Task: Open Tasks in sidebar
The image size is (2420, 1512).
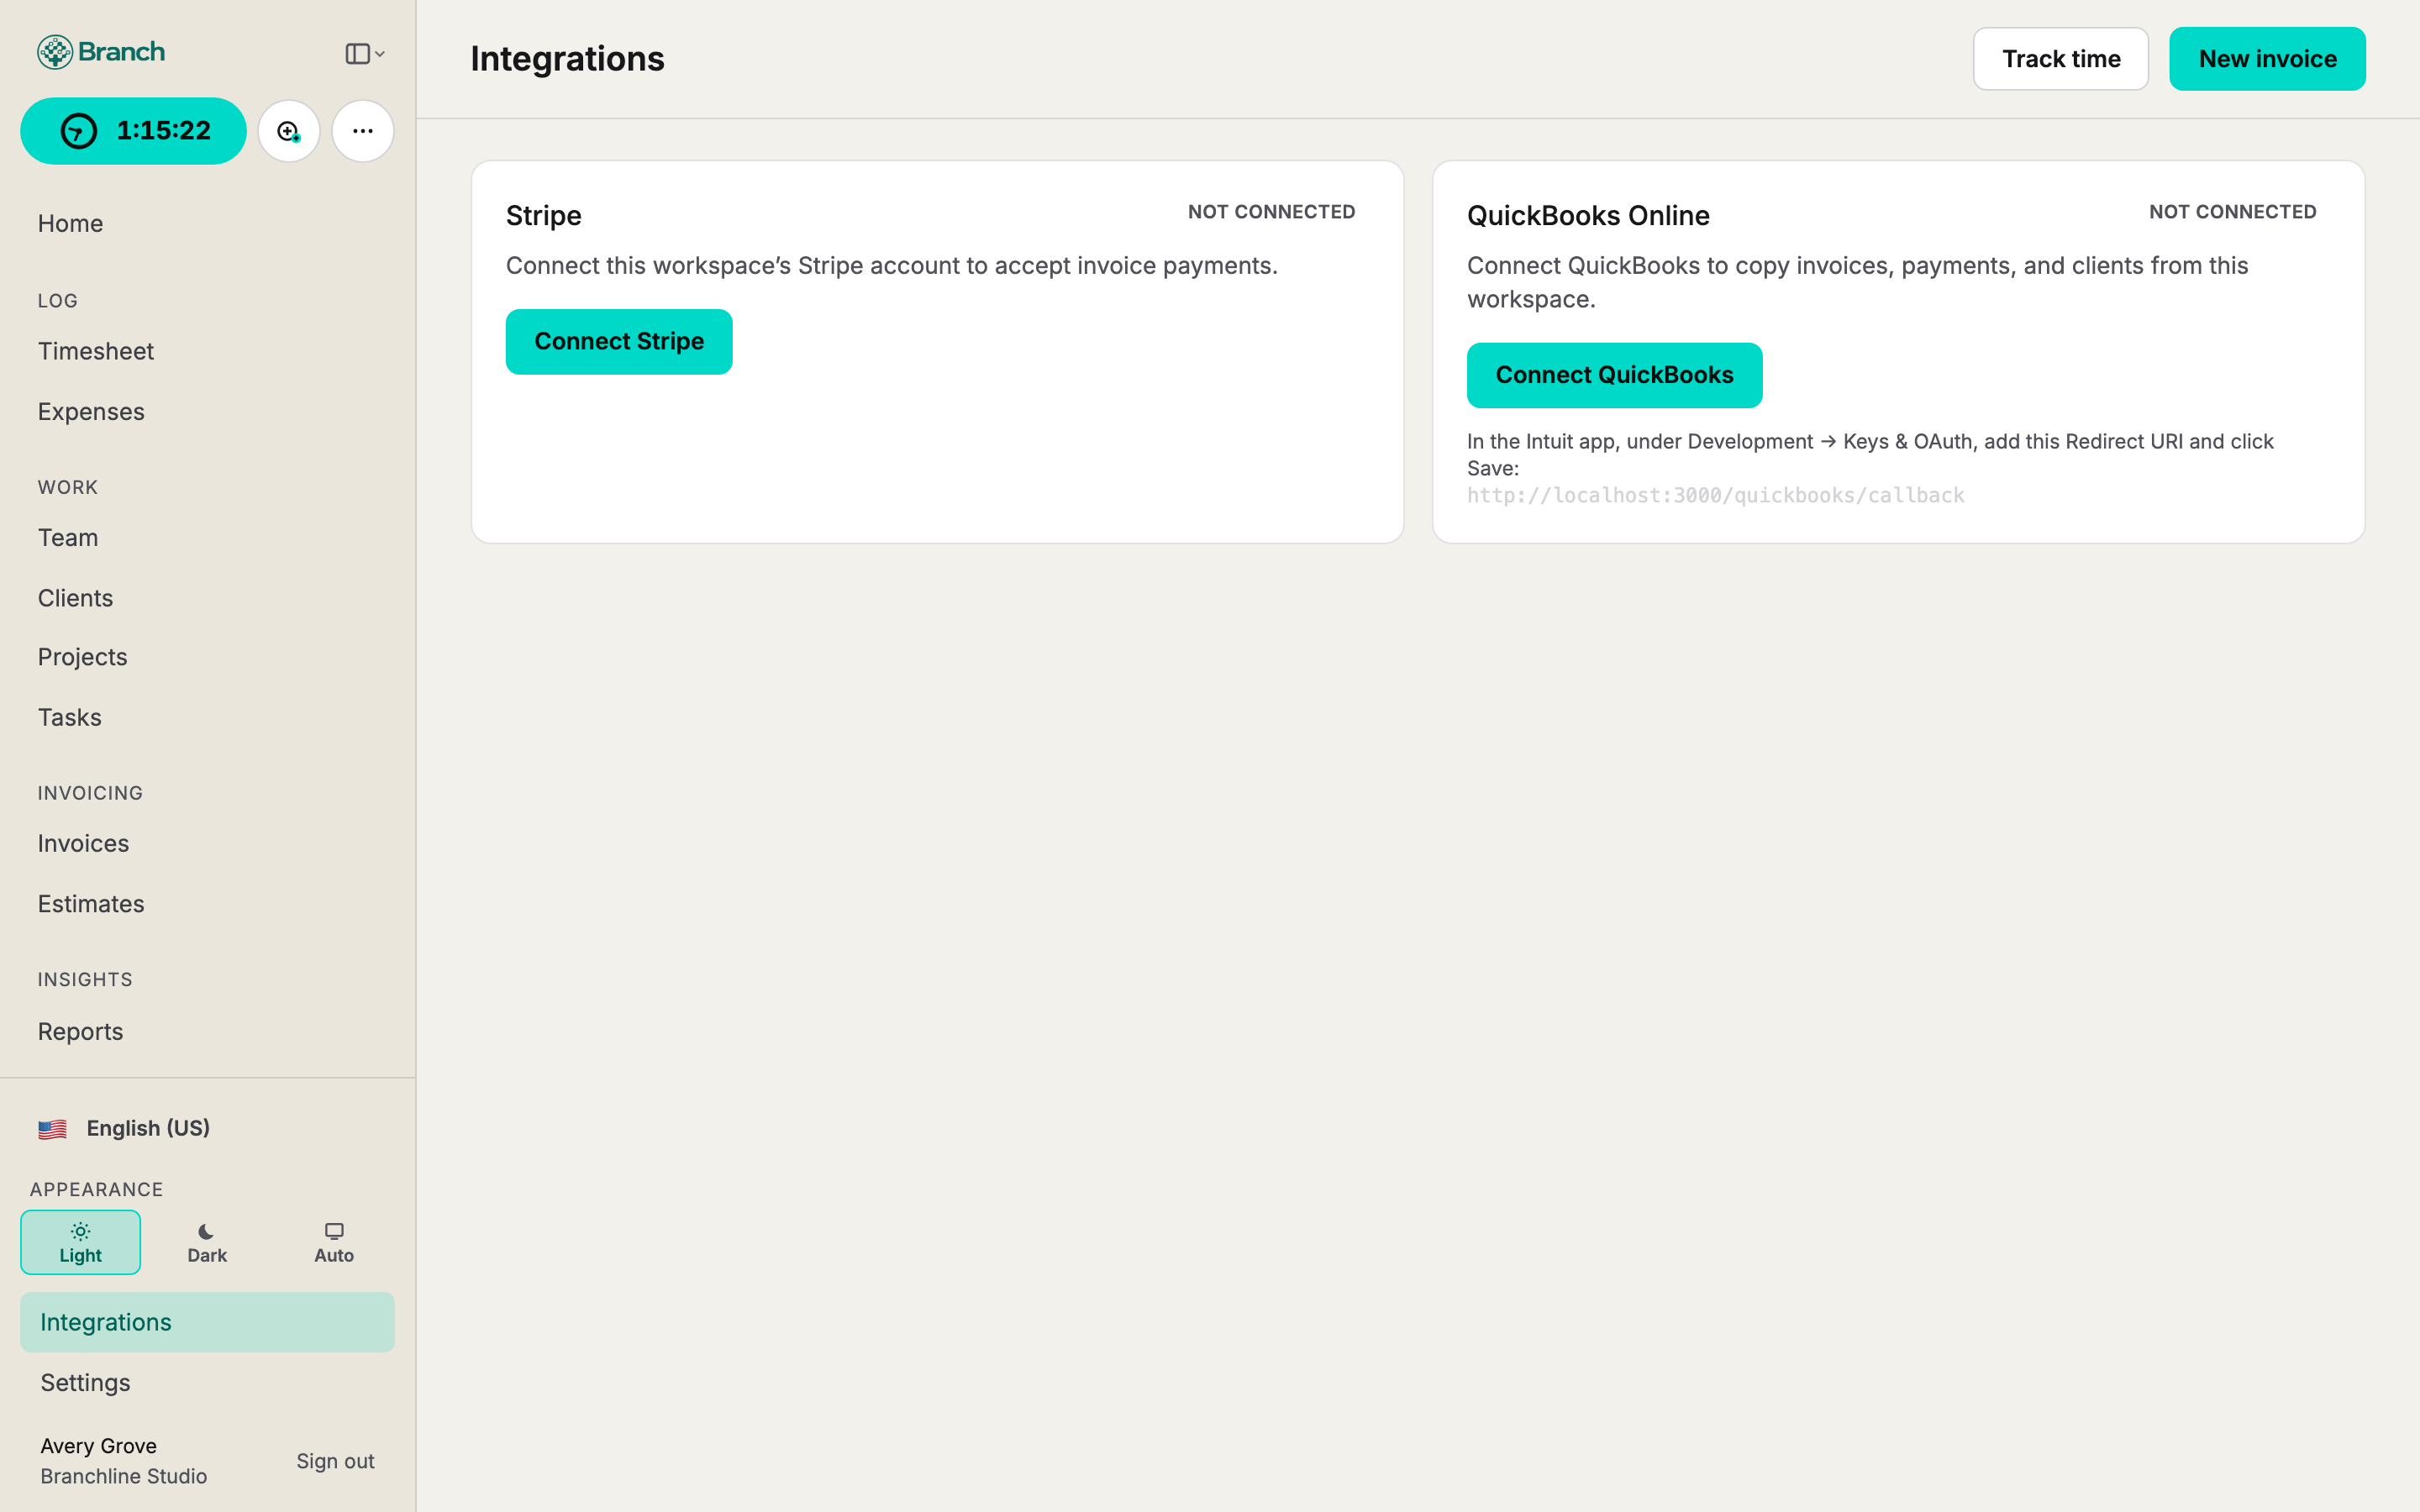Action: coord(70,717)
